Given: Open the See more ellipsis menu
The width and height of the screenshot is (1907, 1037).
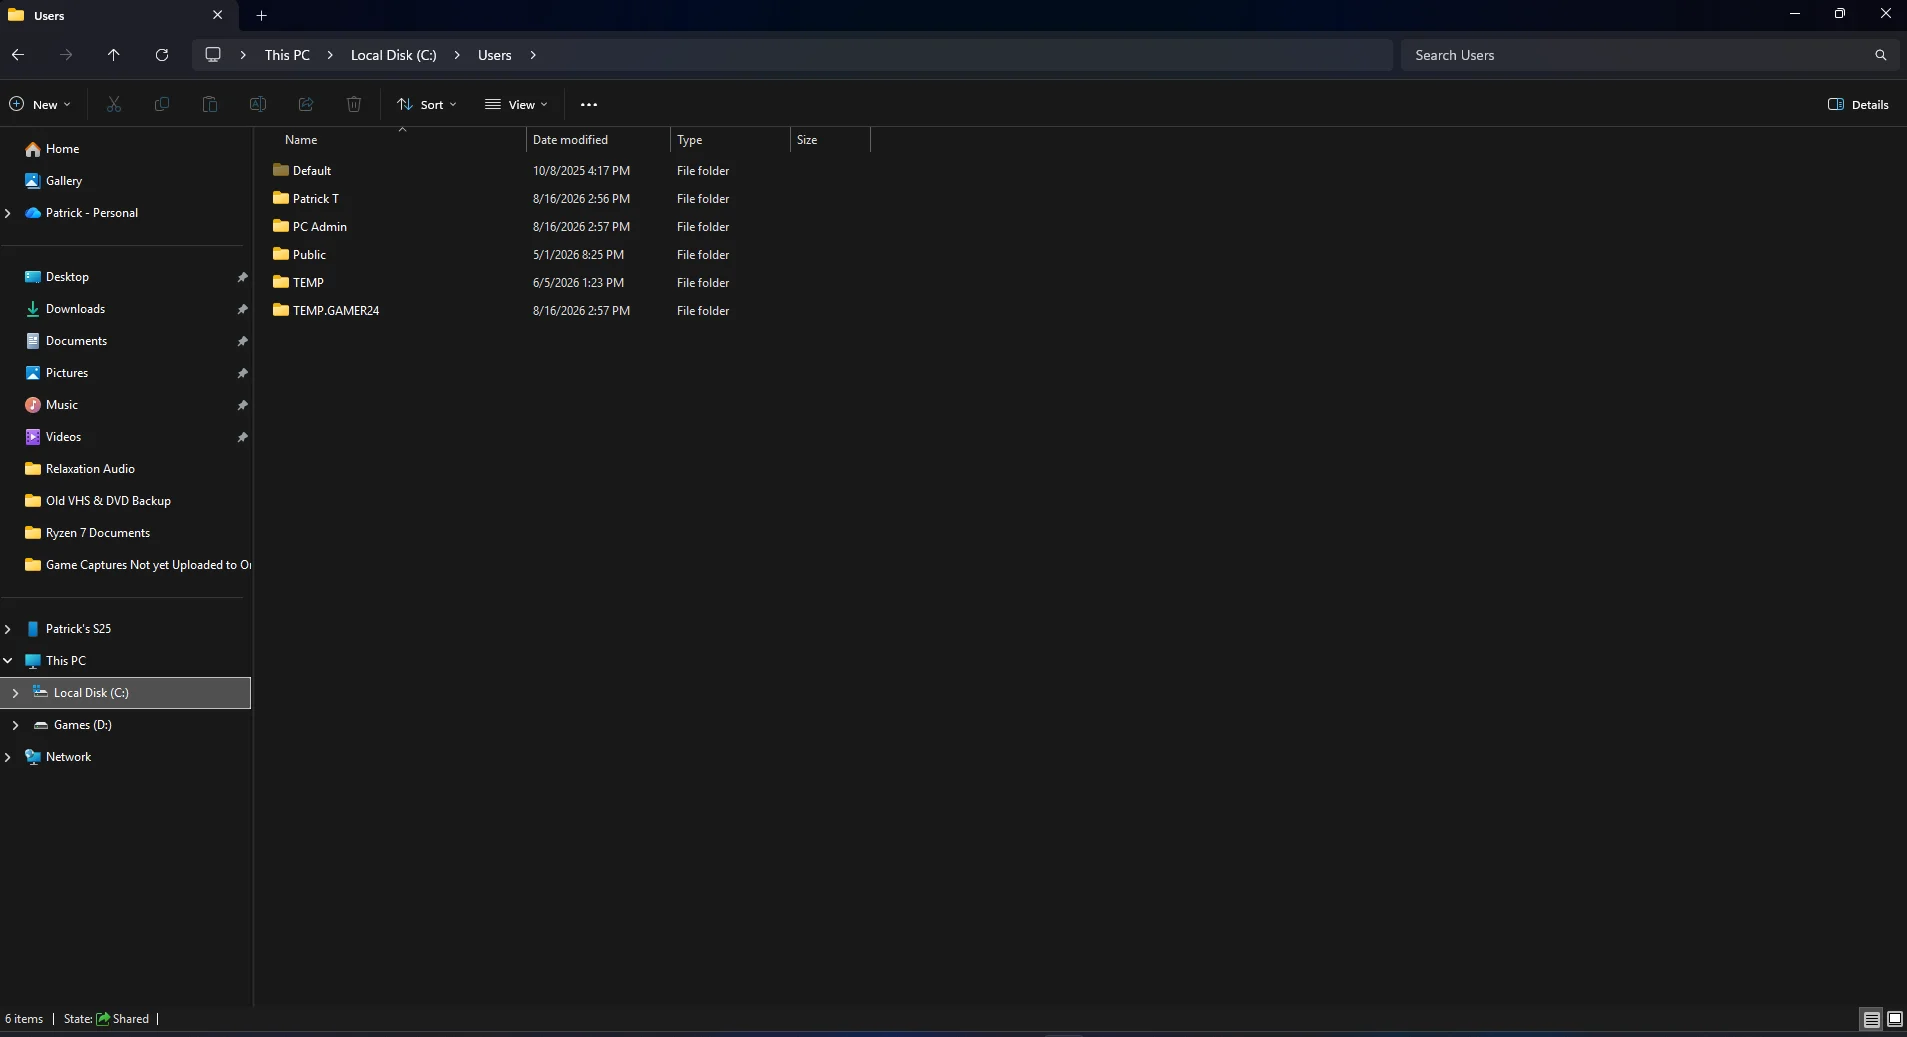Looking at the screenshot, I should pyautogui.click(x=589, y=104).
